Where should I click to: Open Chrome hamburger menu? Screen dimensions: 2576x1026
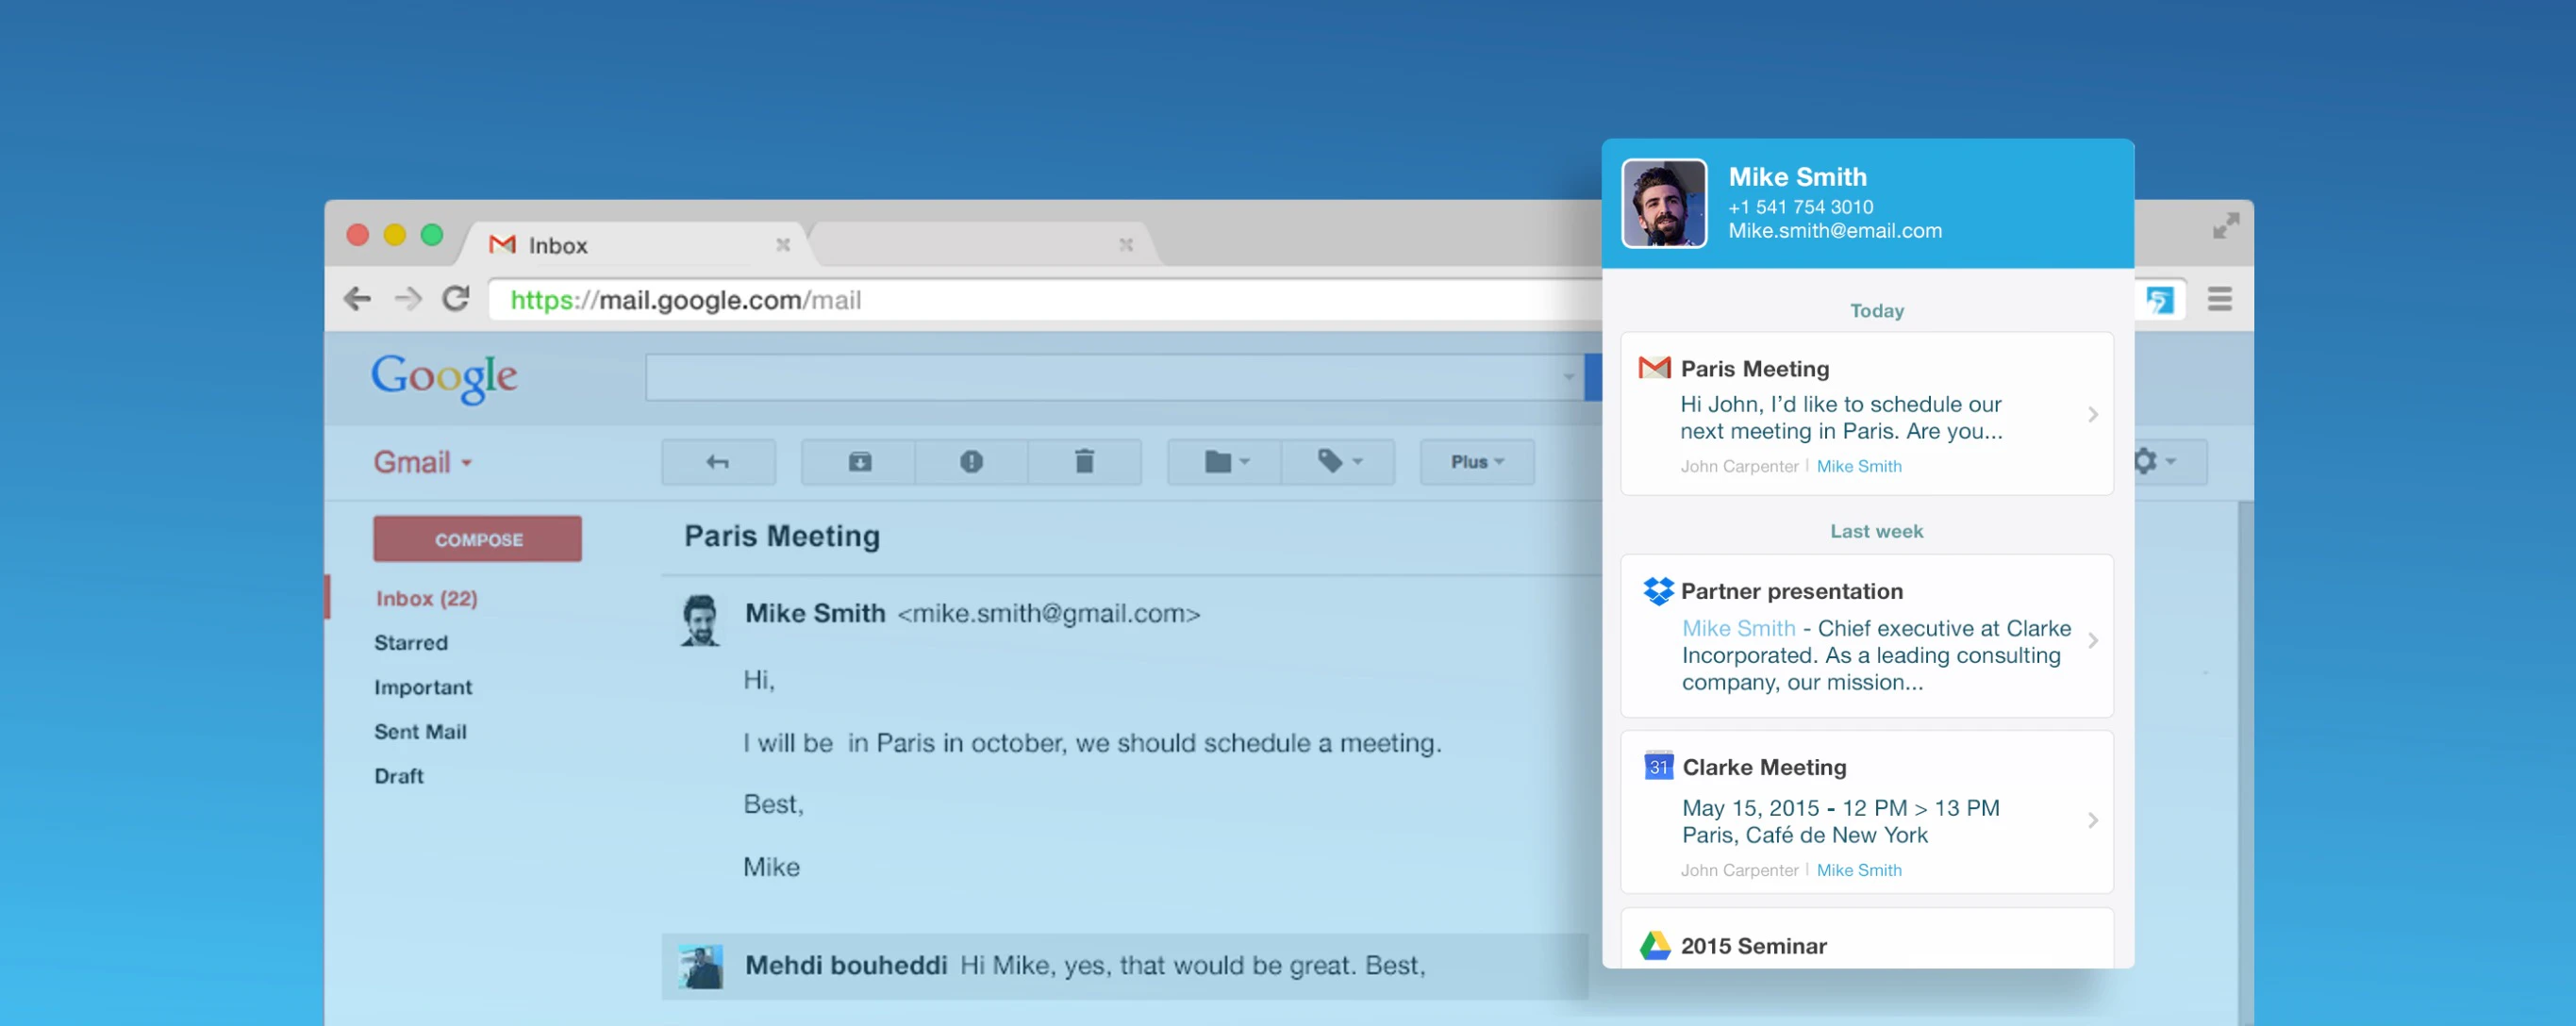pyautogui.click(x=2220, y=299)
